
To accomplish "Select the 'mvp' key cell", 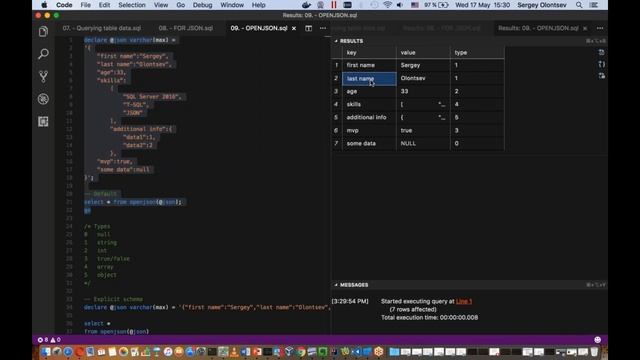I will pos(369,130).
